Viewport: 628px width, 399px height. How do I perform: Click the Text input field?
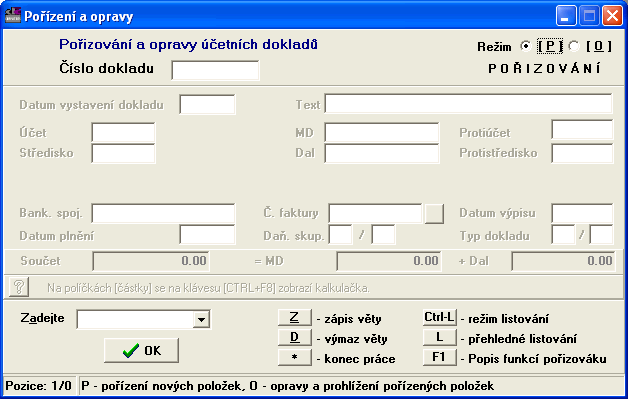coord(468,103)
